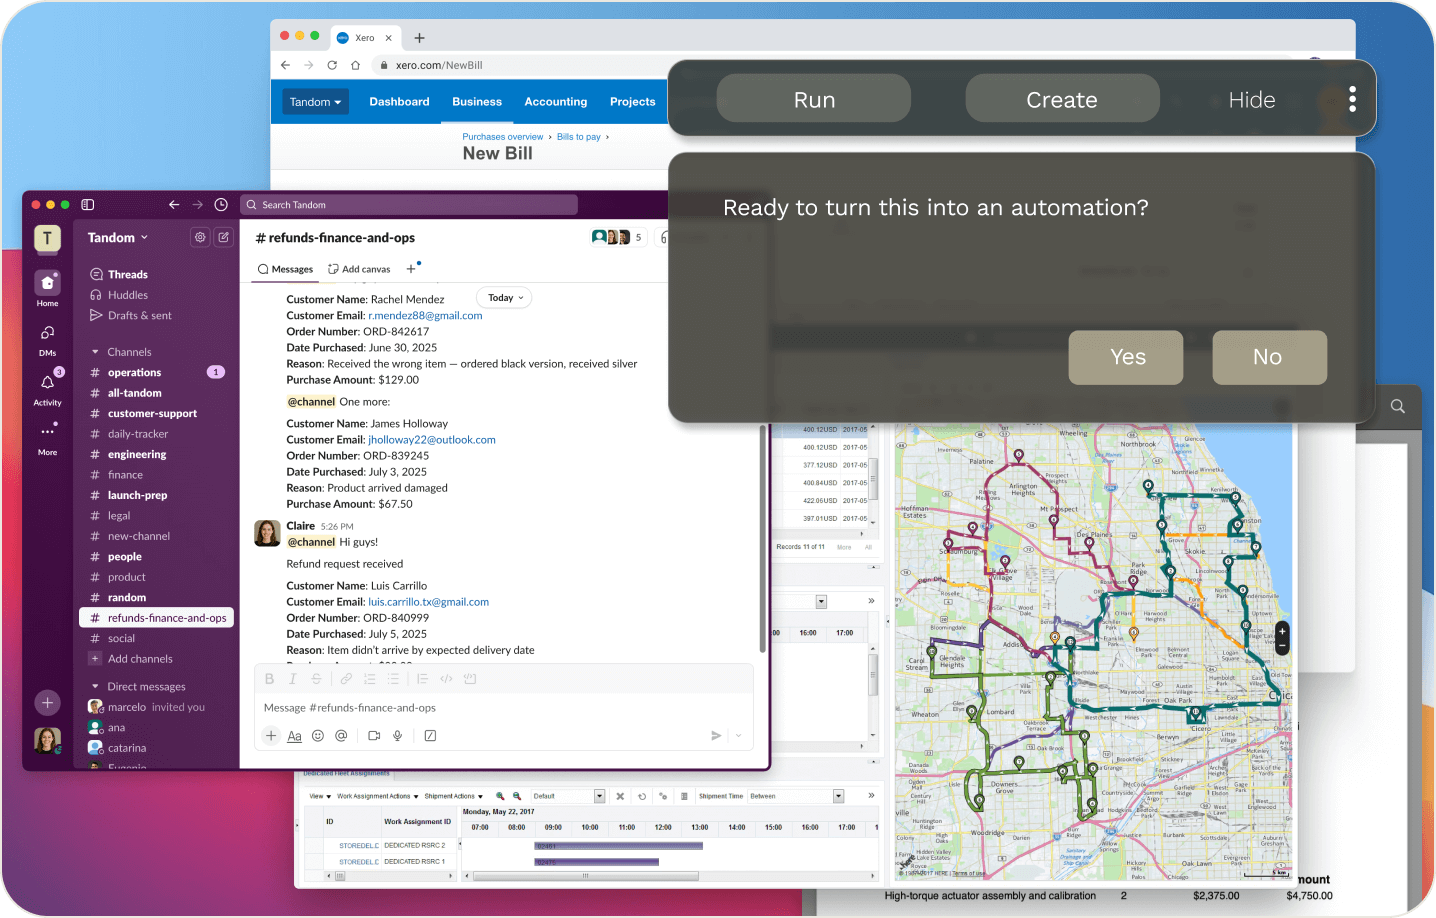
Task: Toggle text formatting Aa in composer
Action: click(x=294, y=736)
